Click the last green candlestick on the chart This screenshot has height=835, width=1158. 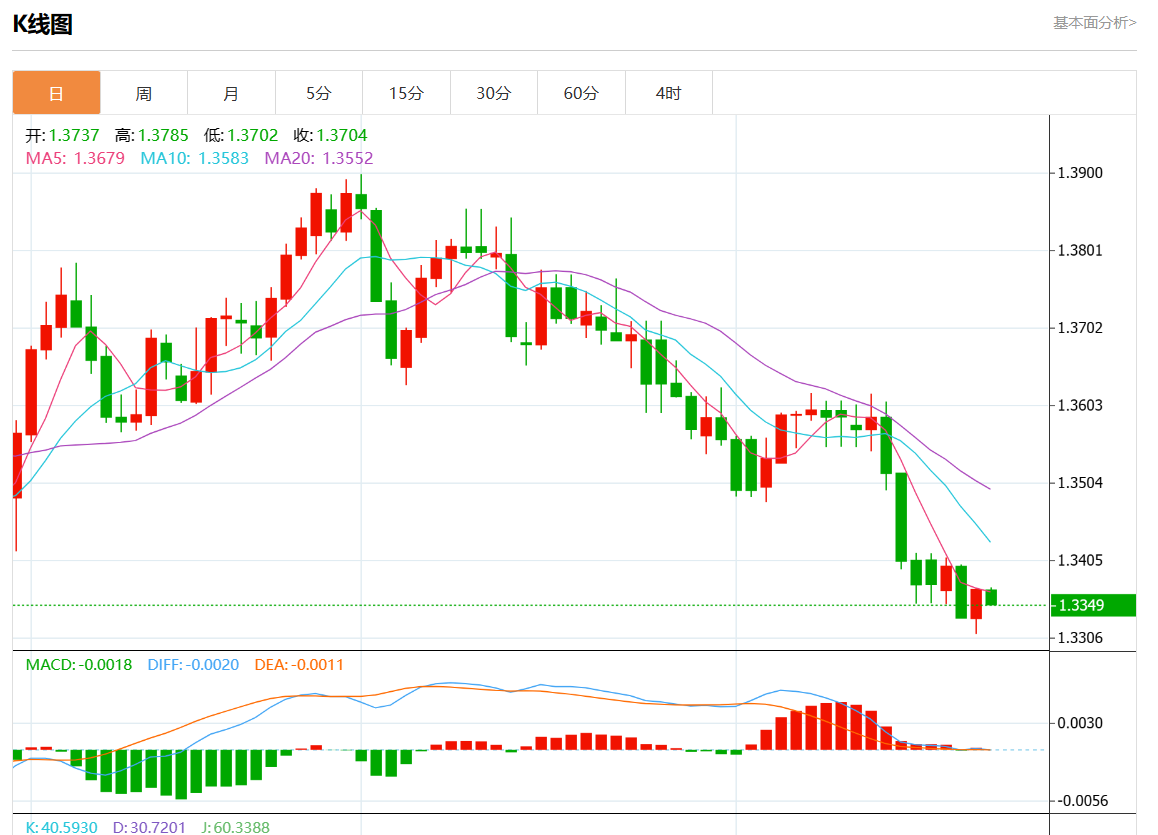coord(991,597)
